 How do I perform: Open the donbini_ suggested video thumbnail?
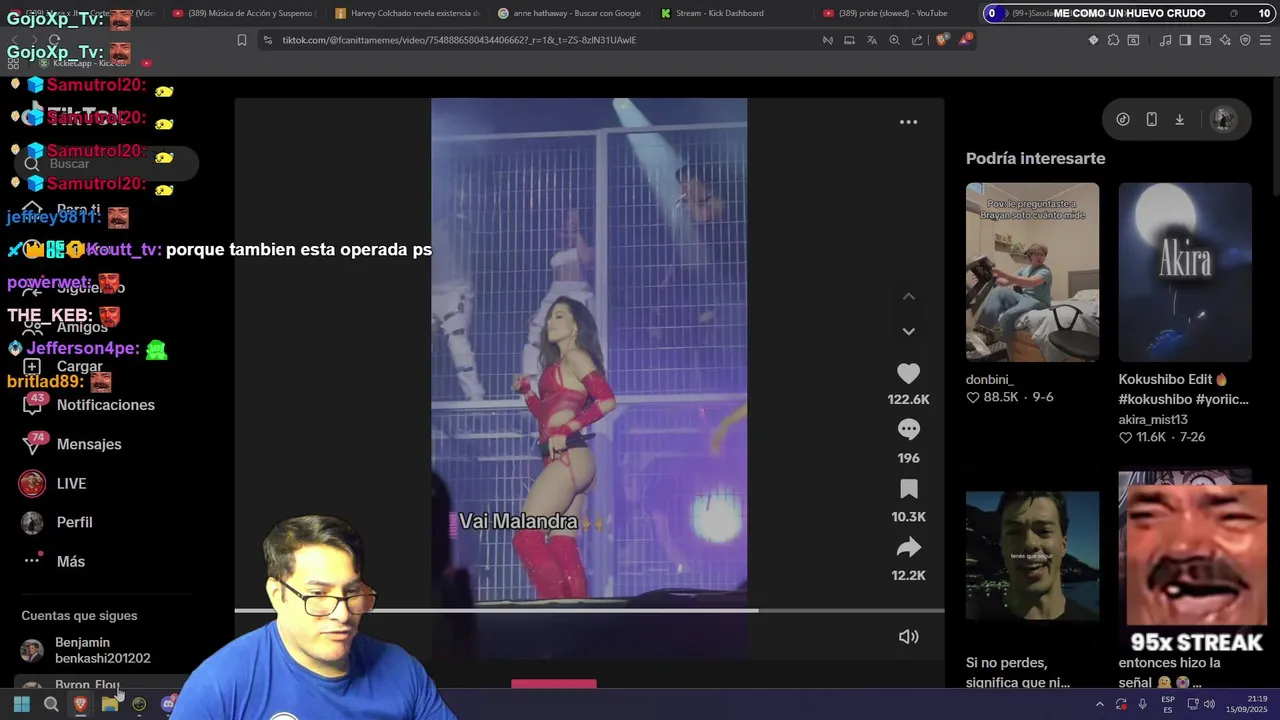pos(1032,272)
